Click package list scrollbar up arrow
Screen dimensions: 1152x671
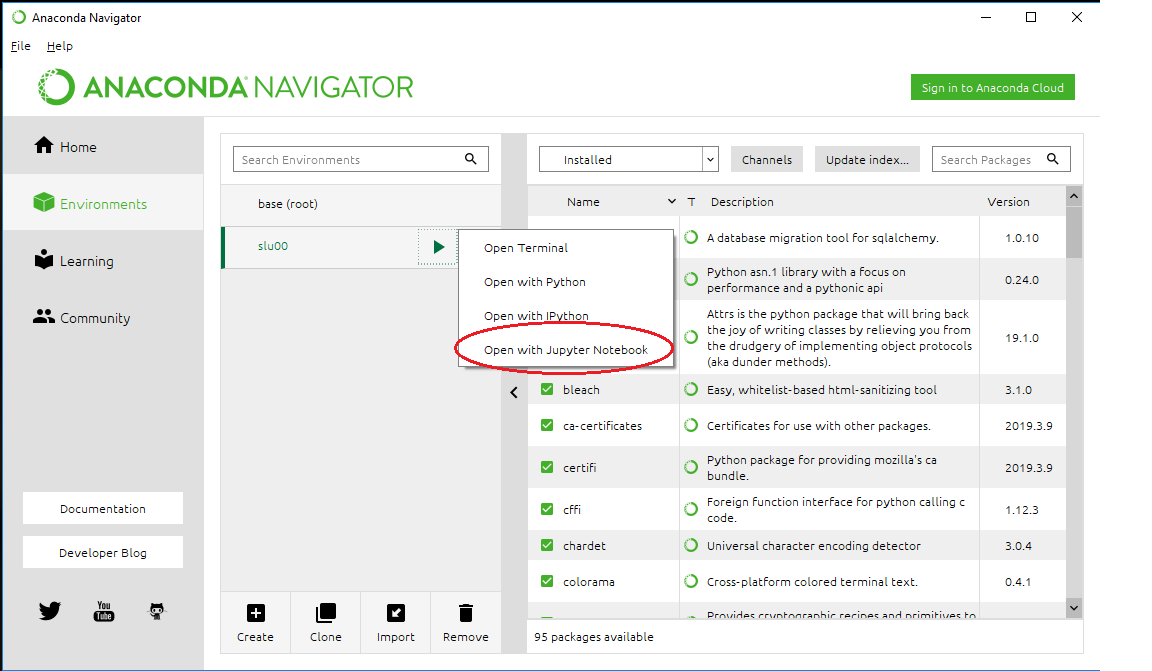pyautogui.click(x=1074, y=196)
